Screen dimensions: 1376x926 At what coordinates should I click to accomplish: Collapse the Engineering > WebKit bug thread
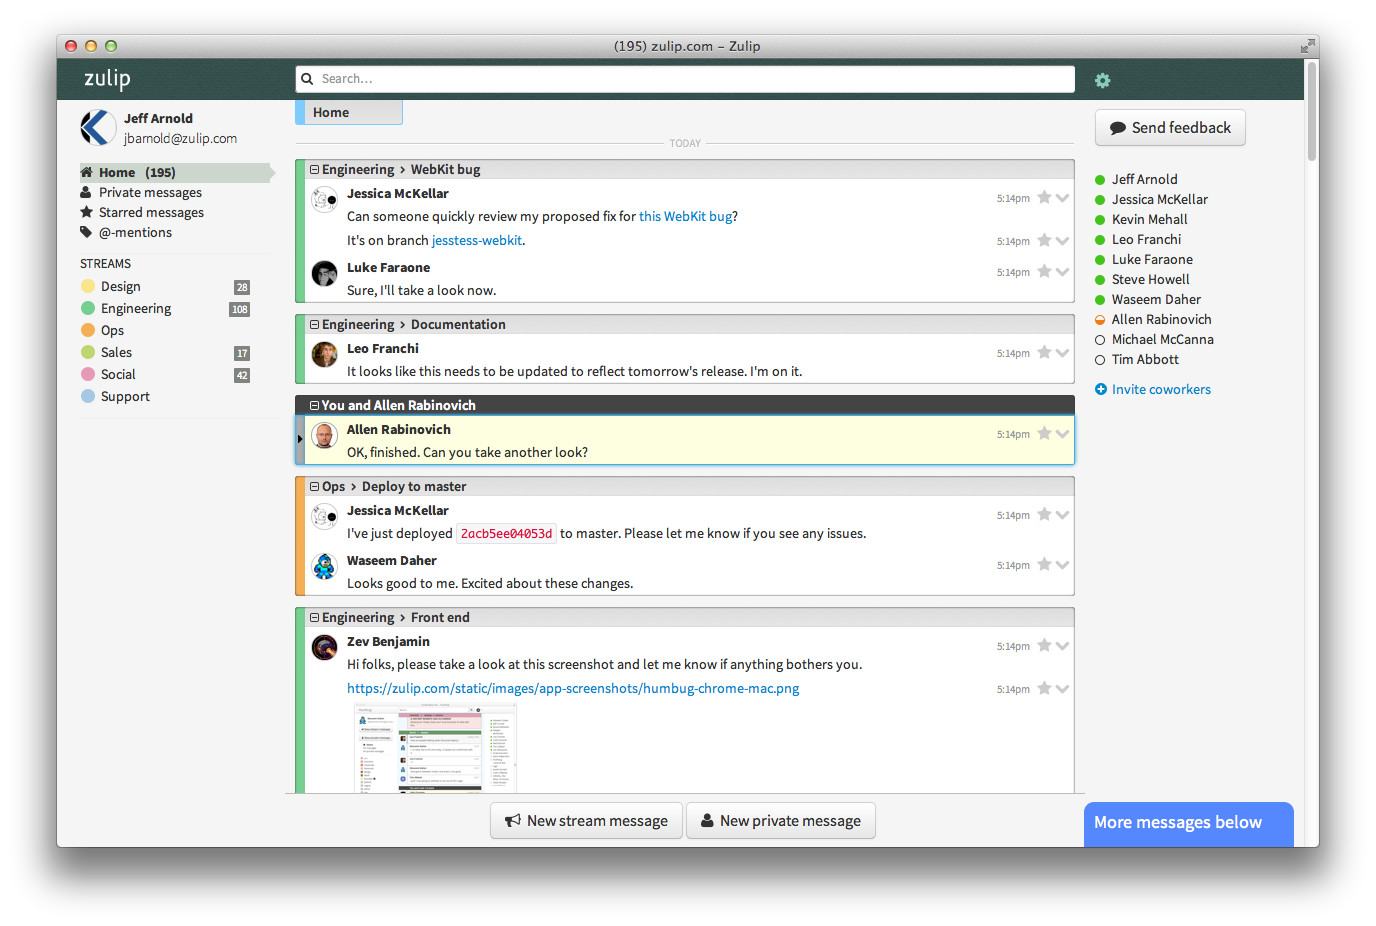click(x=314, y=170)
